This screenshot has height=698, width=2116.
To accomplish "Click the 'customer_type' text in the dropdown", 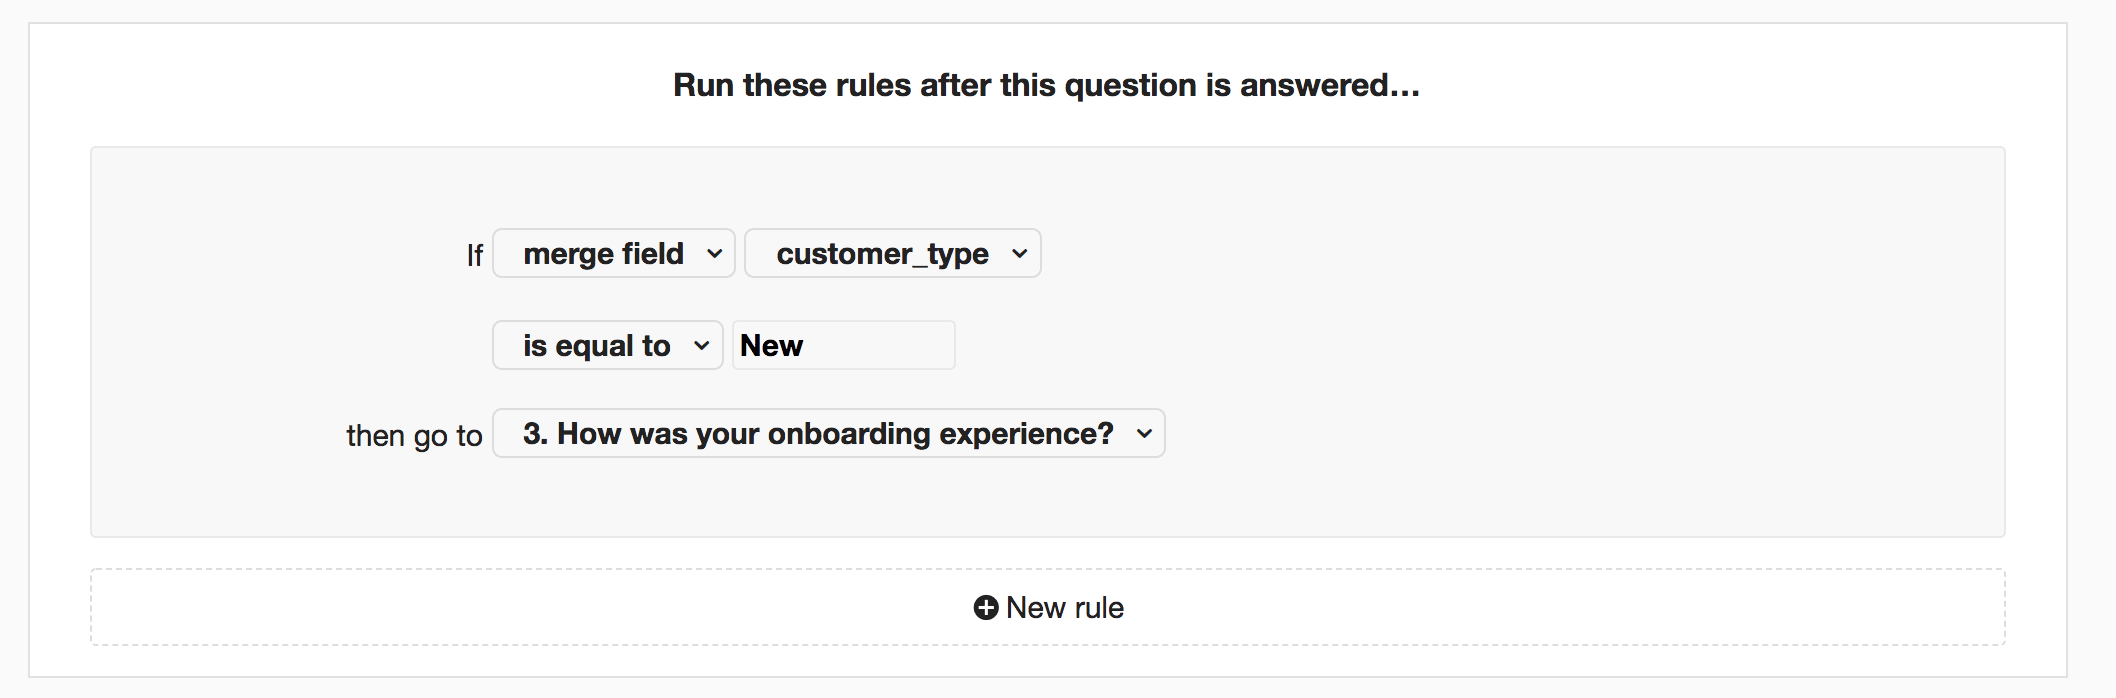I will [882, 254].
